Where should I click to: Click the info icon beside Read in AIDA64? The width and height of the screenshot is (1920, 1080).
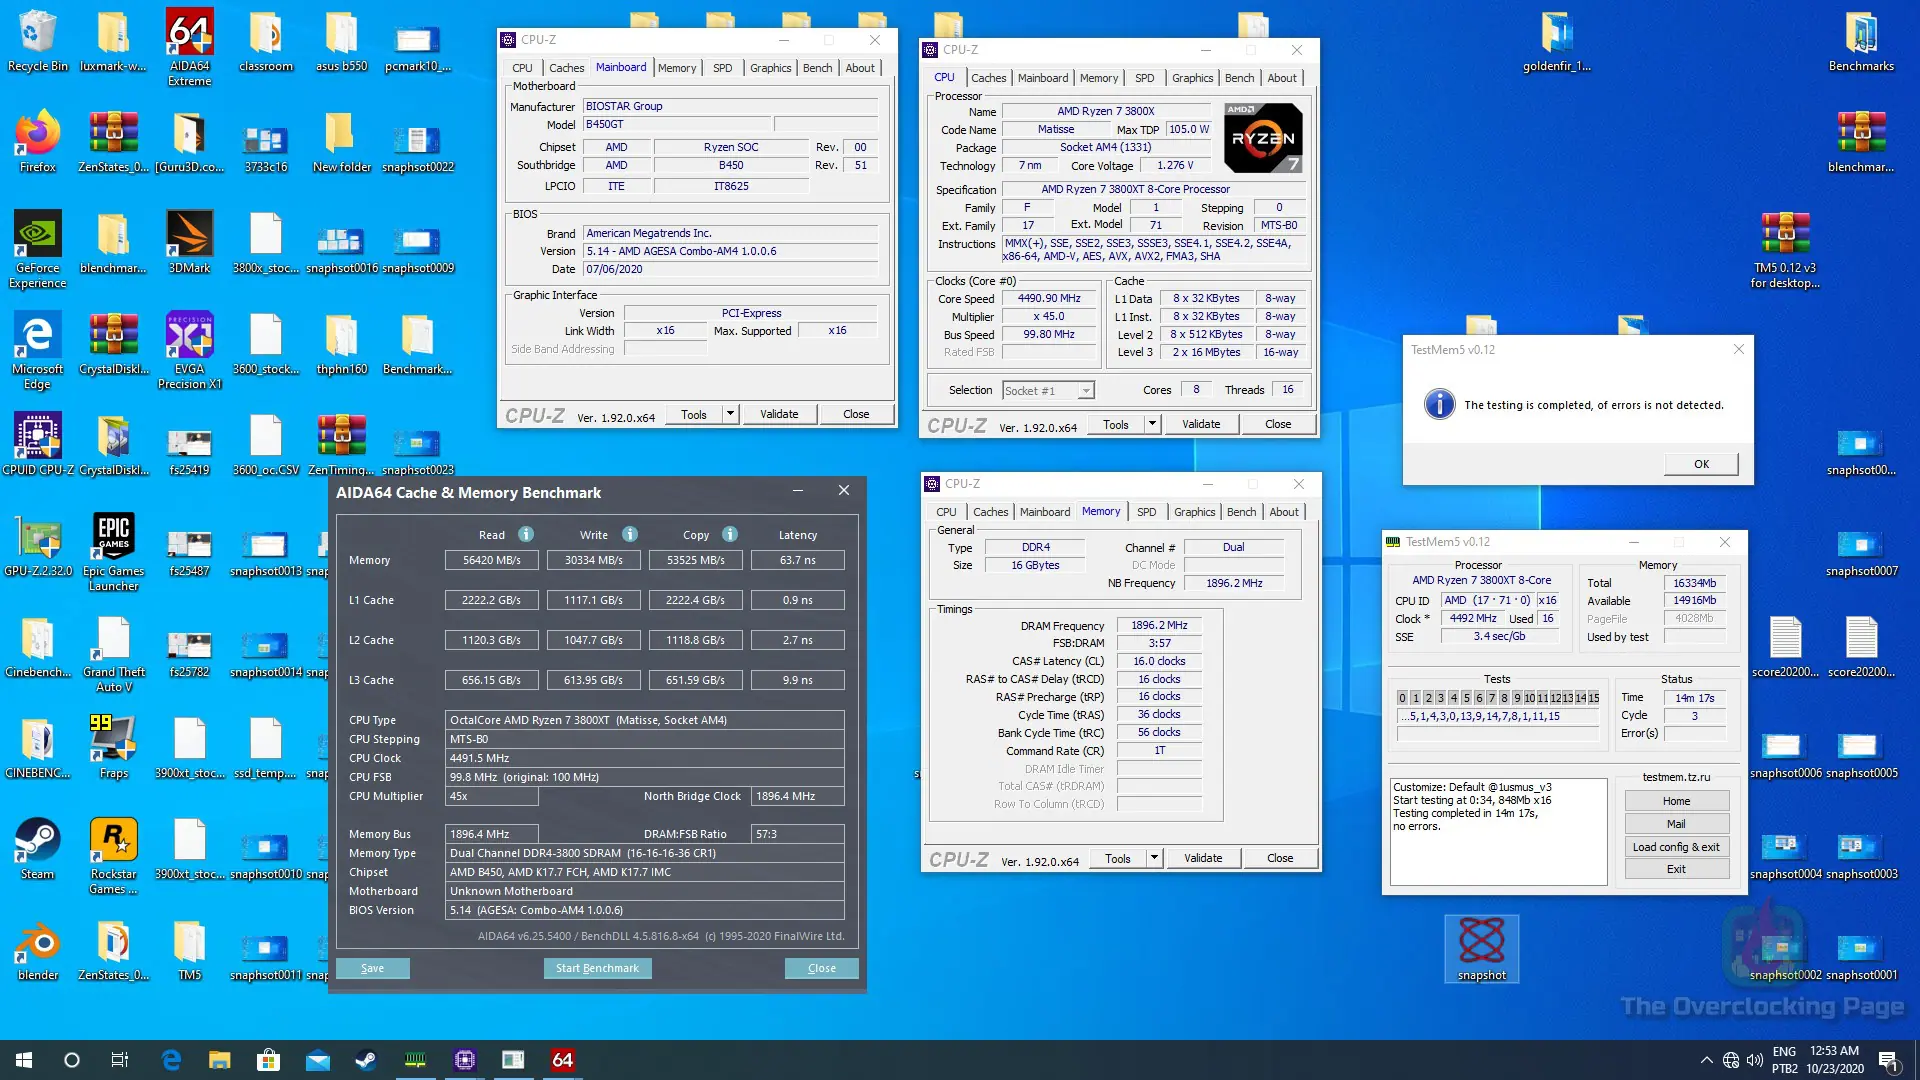(x=526, y=534)
